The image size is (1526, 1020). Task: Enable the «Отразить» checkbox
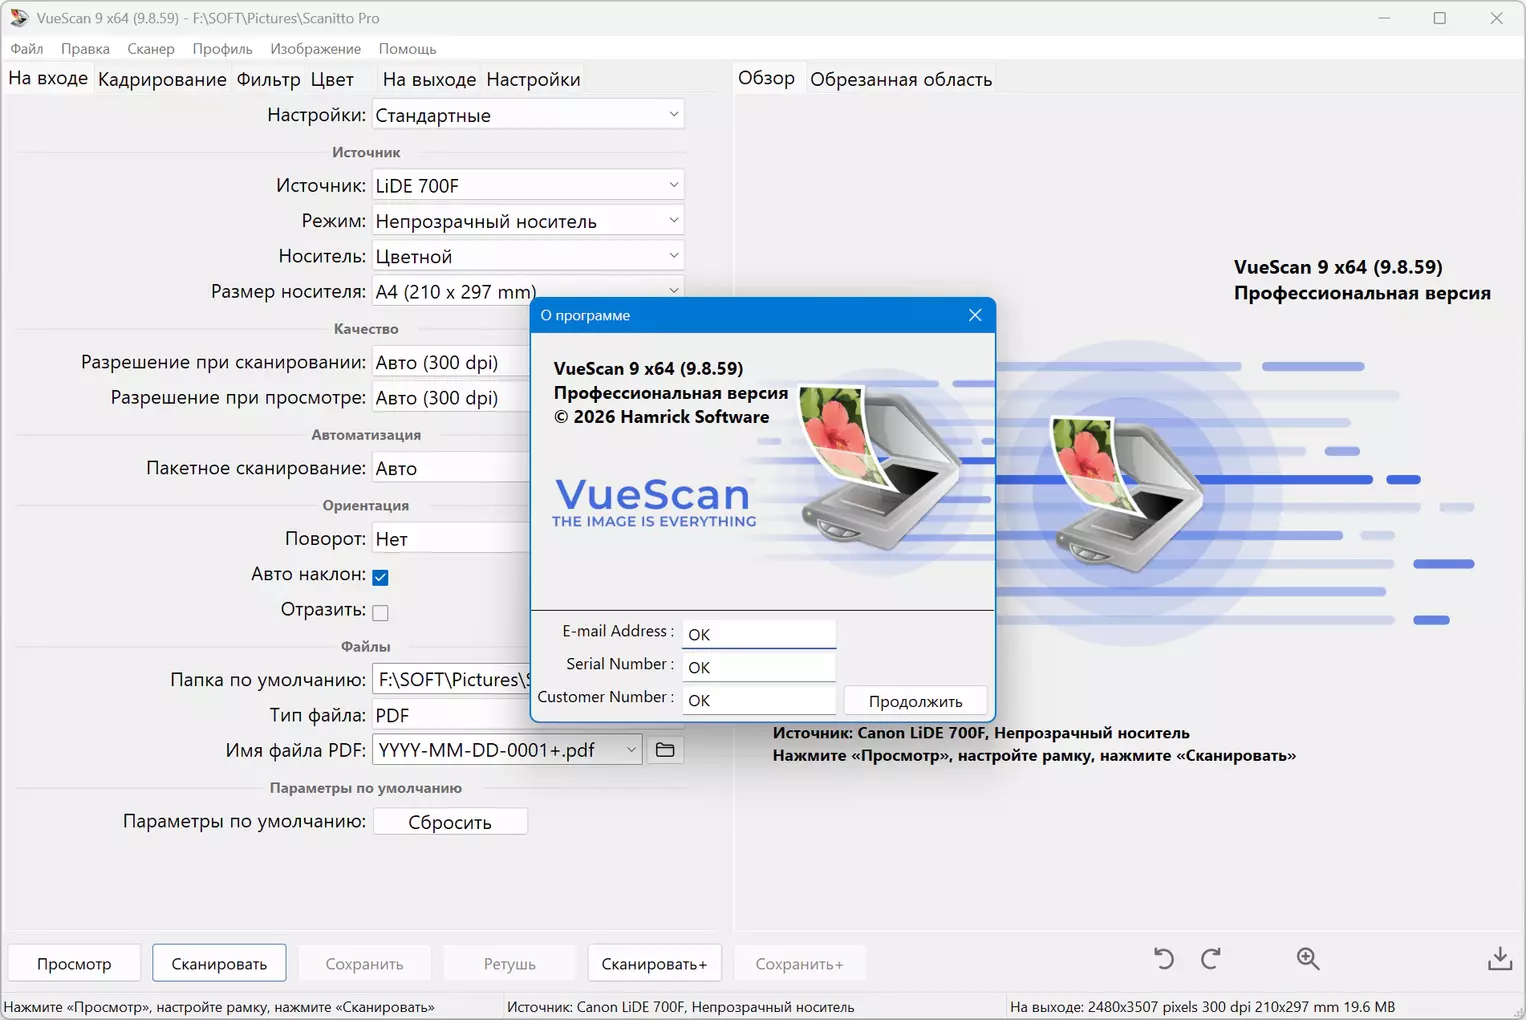click(380, 612)
